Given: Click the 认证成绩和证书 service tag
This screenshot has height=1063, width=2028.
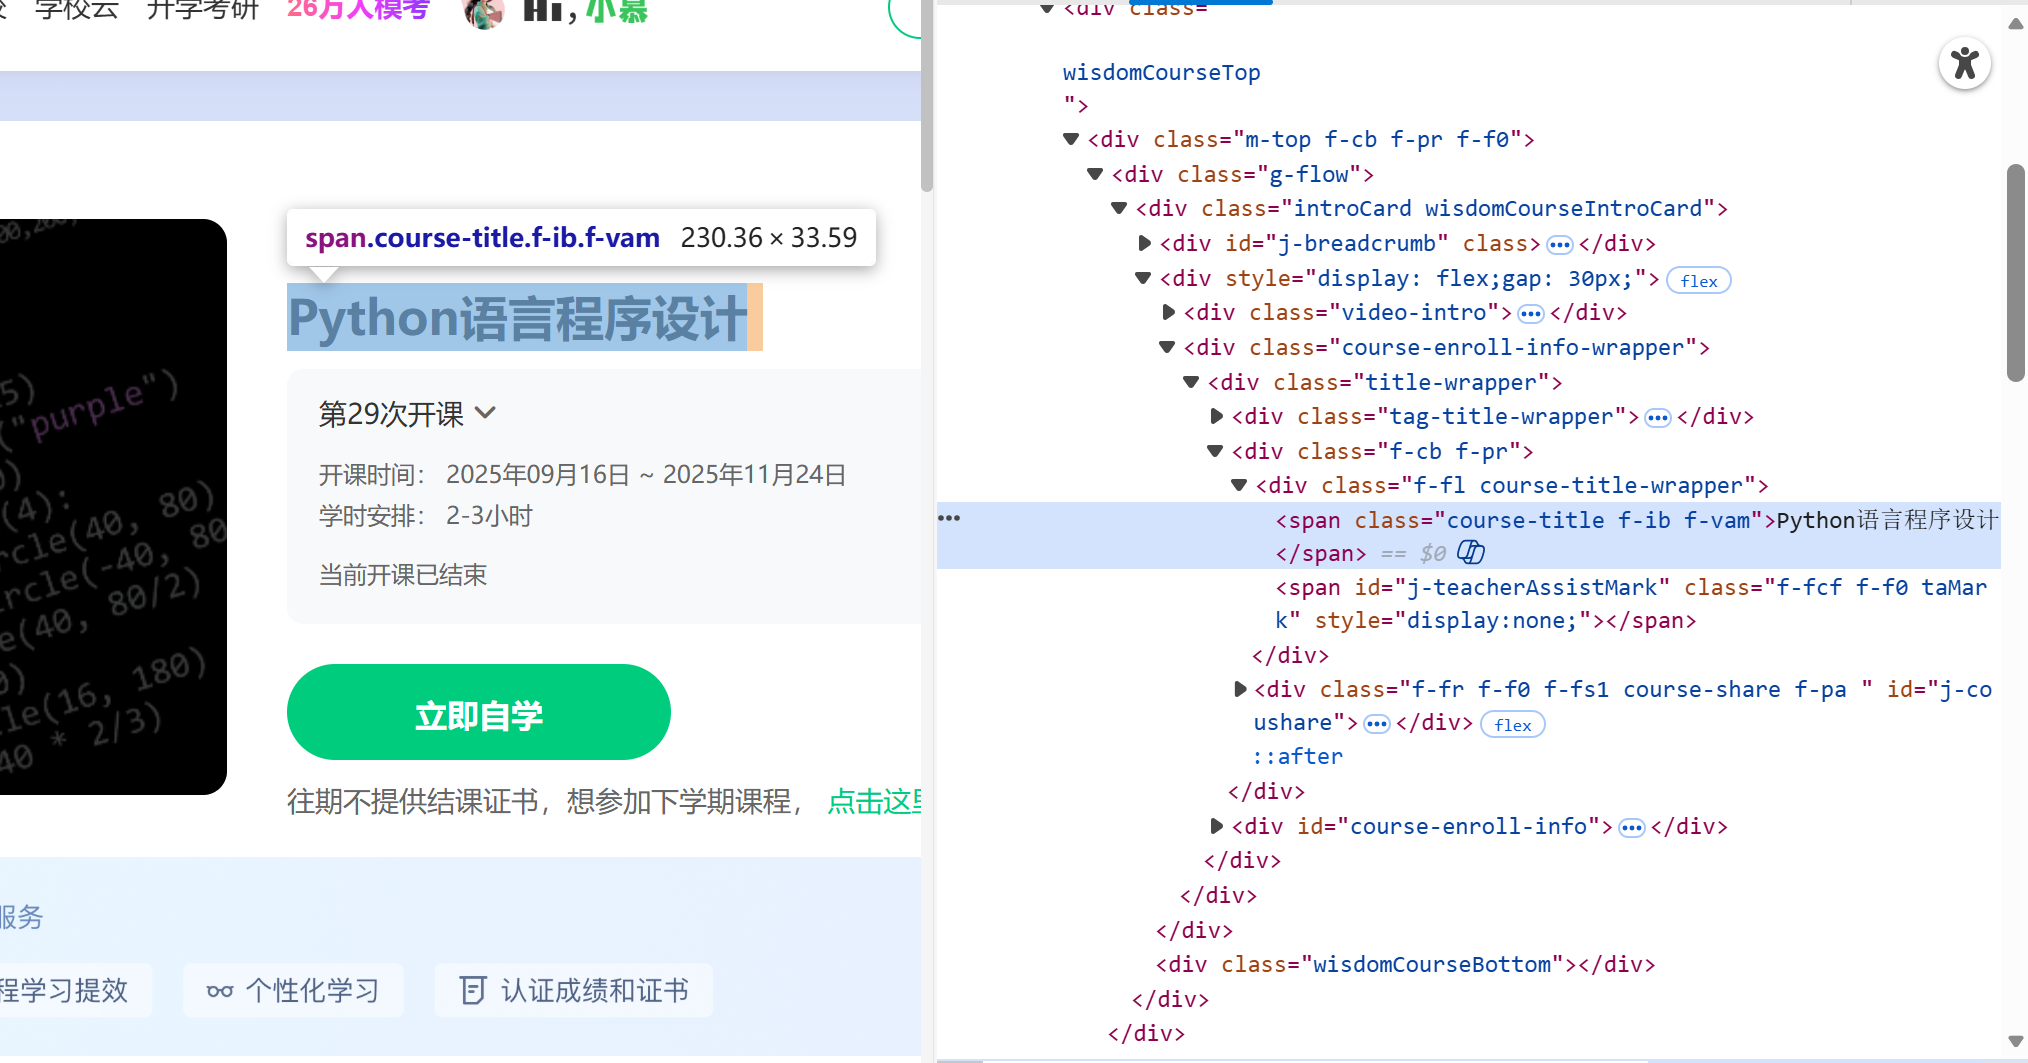Looking at the screenshot, I should click(x=574, y=990).
